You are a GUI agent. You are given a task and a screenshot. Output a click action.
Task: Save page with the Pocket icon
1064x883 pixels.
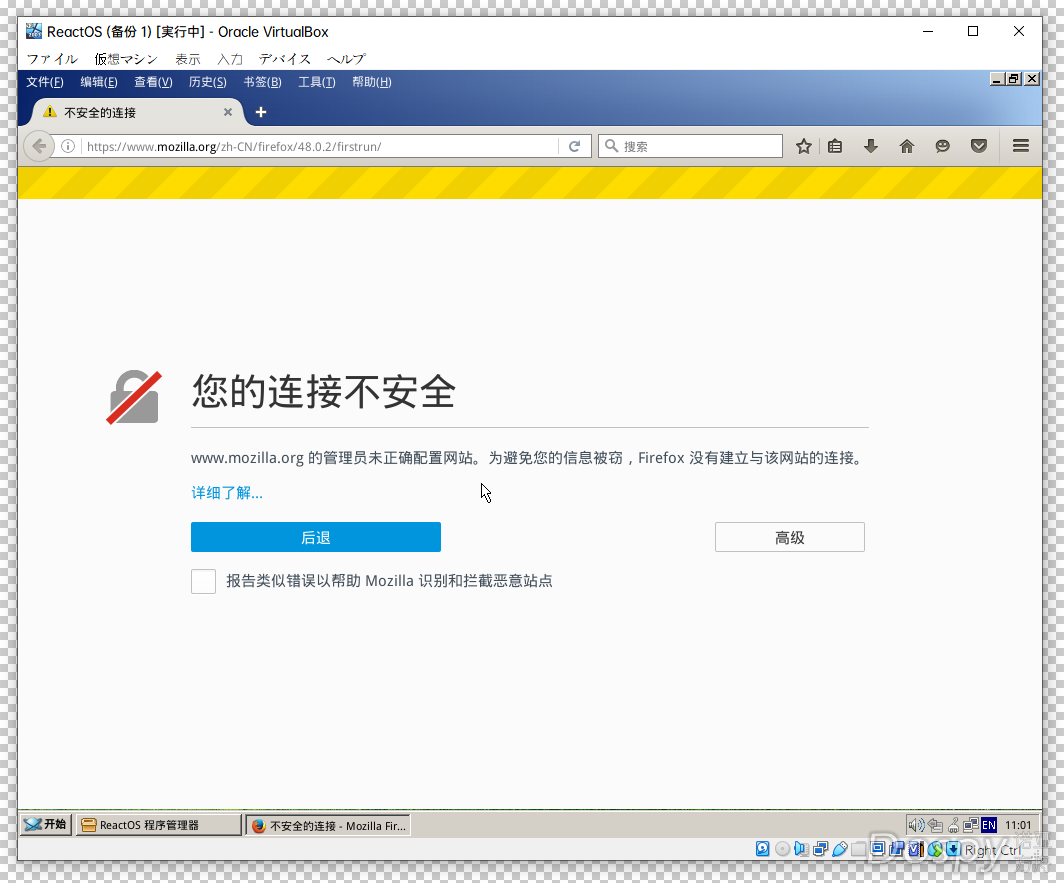pos(979,146)
